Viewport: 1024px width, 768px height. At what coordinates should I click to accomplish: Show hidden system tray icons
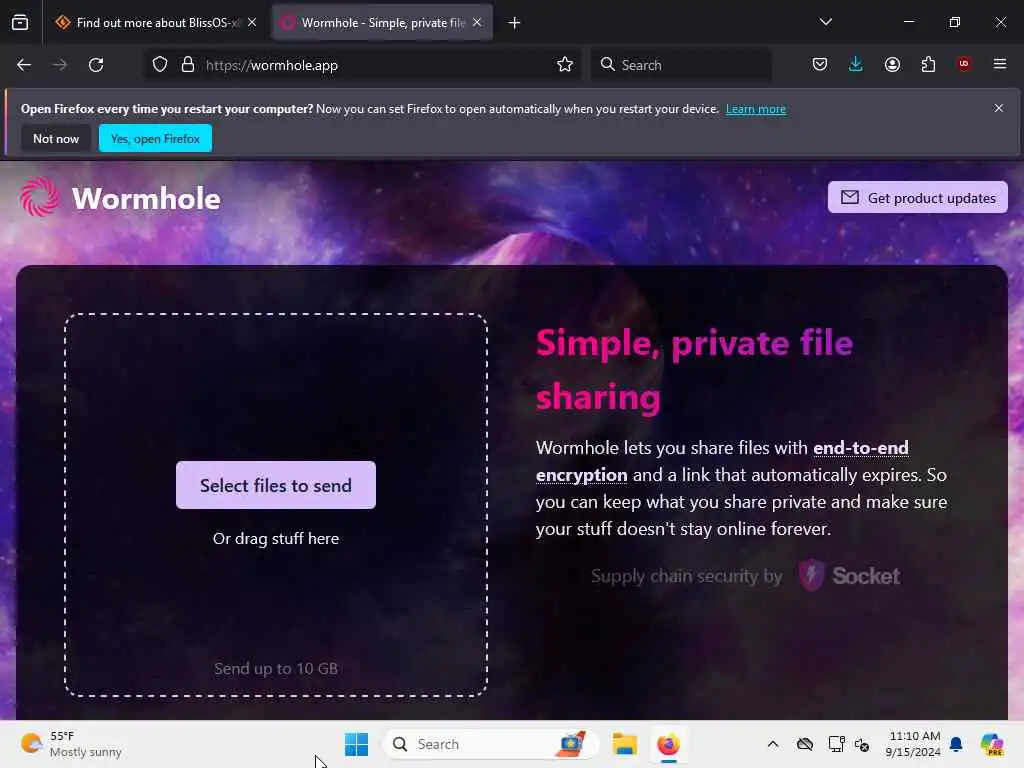pyautogui.click(x=773, y=744)
